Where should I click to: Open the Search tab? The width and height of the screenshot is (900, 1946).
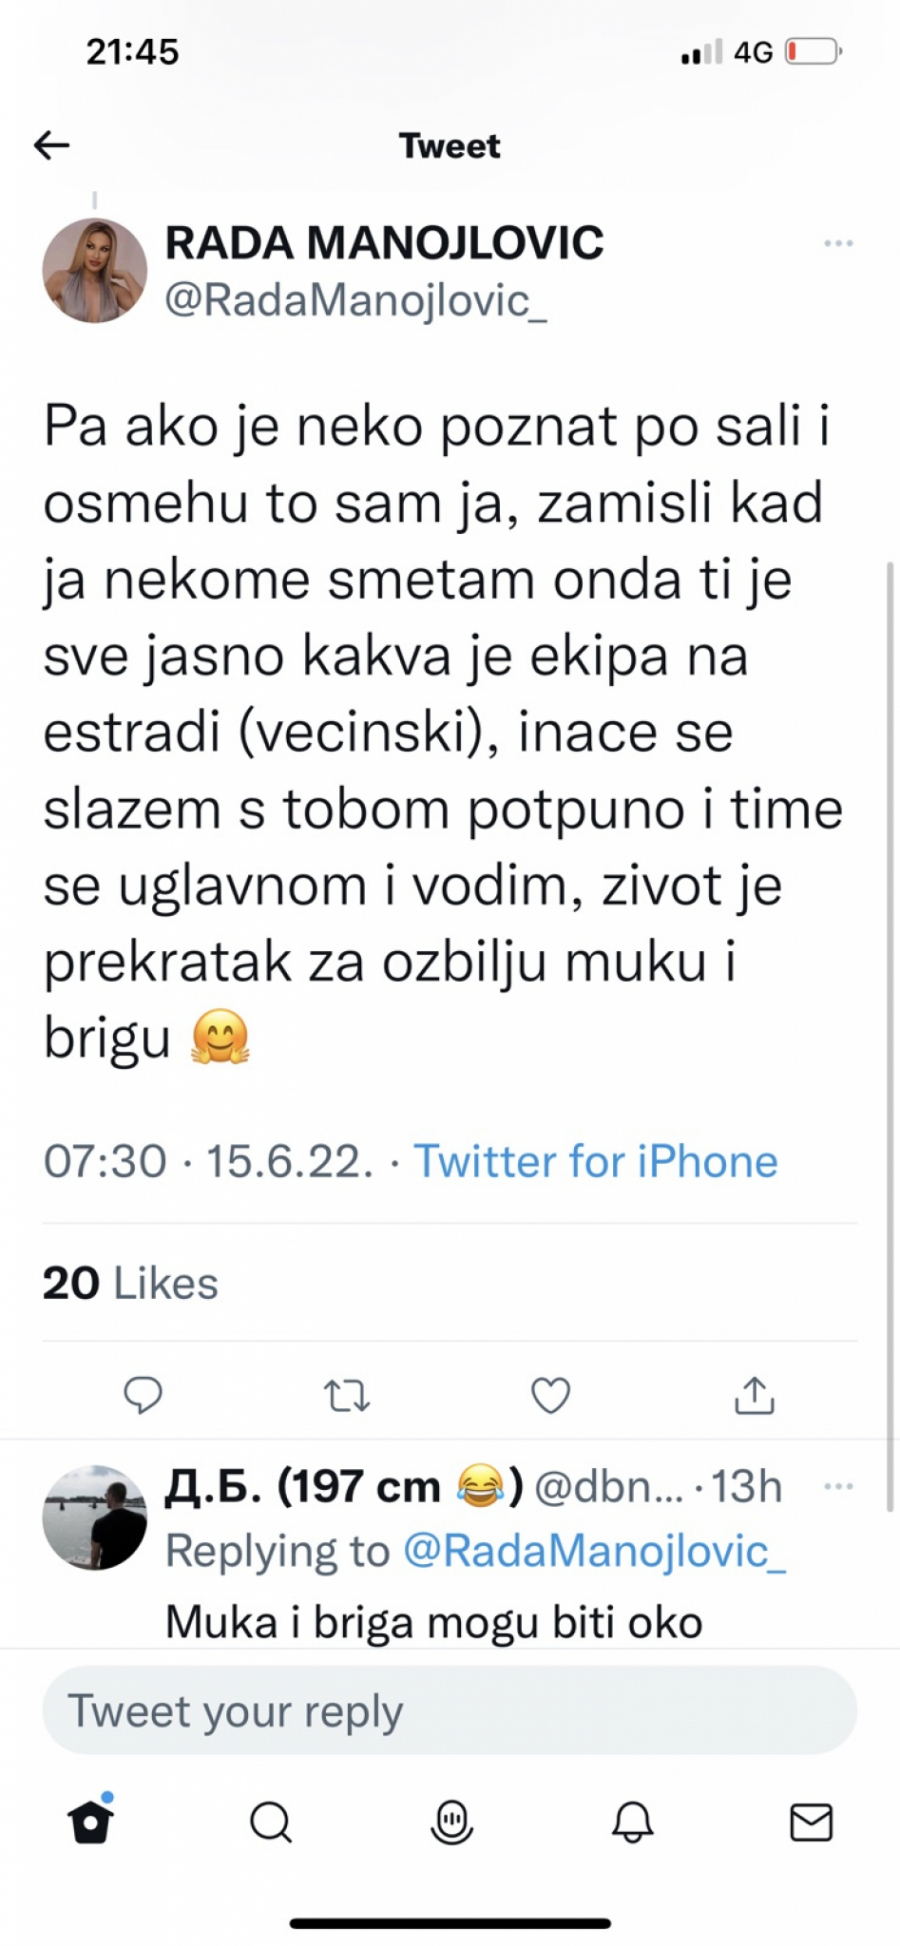270,1822
